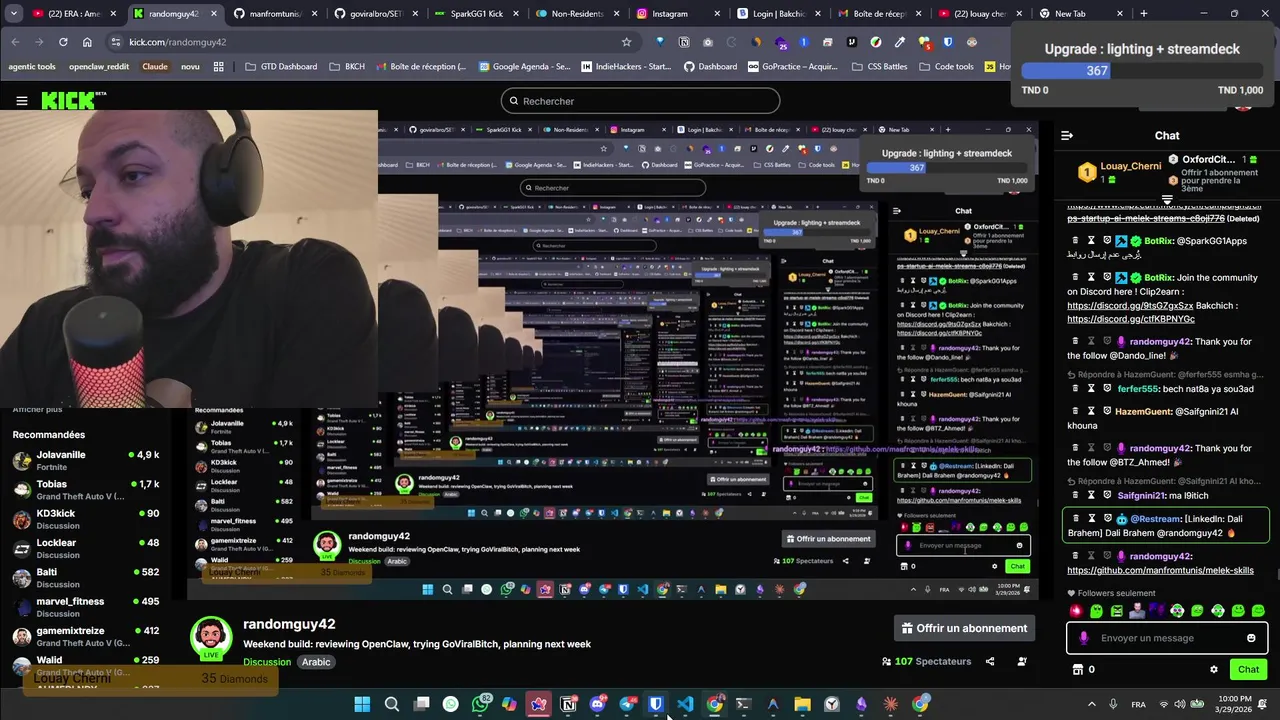Open the Kick hamburger menu
This screenshot has height=720, width=1280.
coord(22,101)
